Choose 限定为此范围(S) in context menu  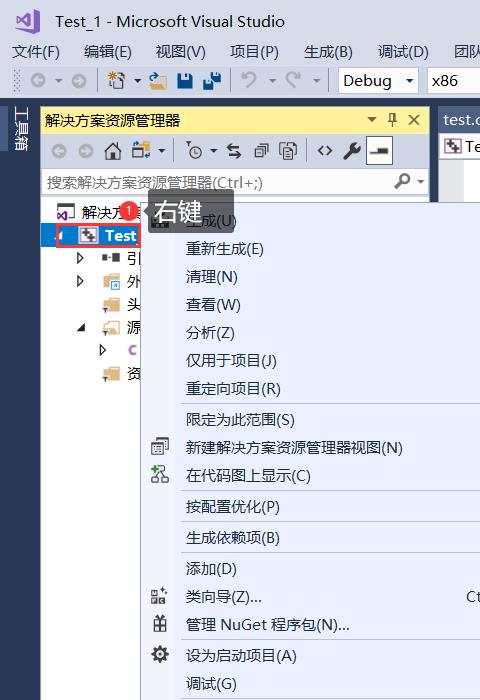click(x=240, y=420)
